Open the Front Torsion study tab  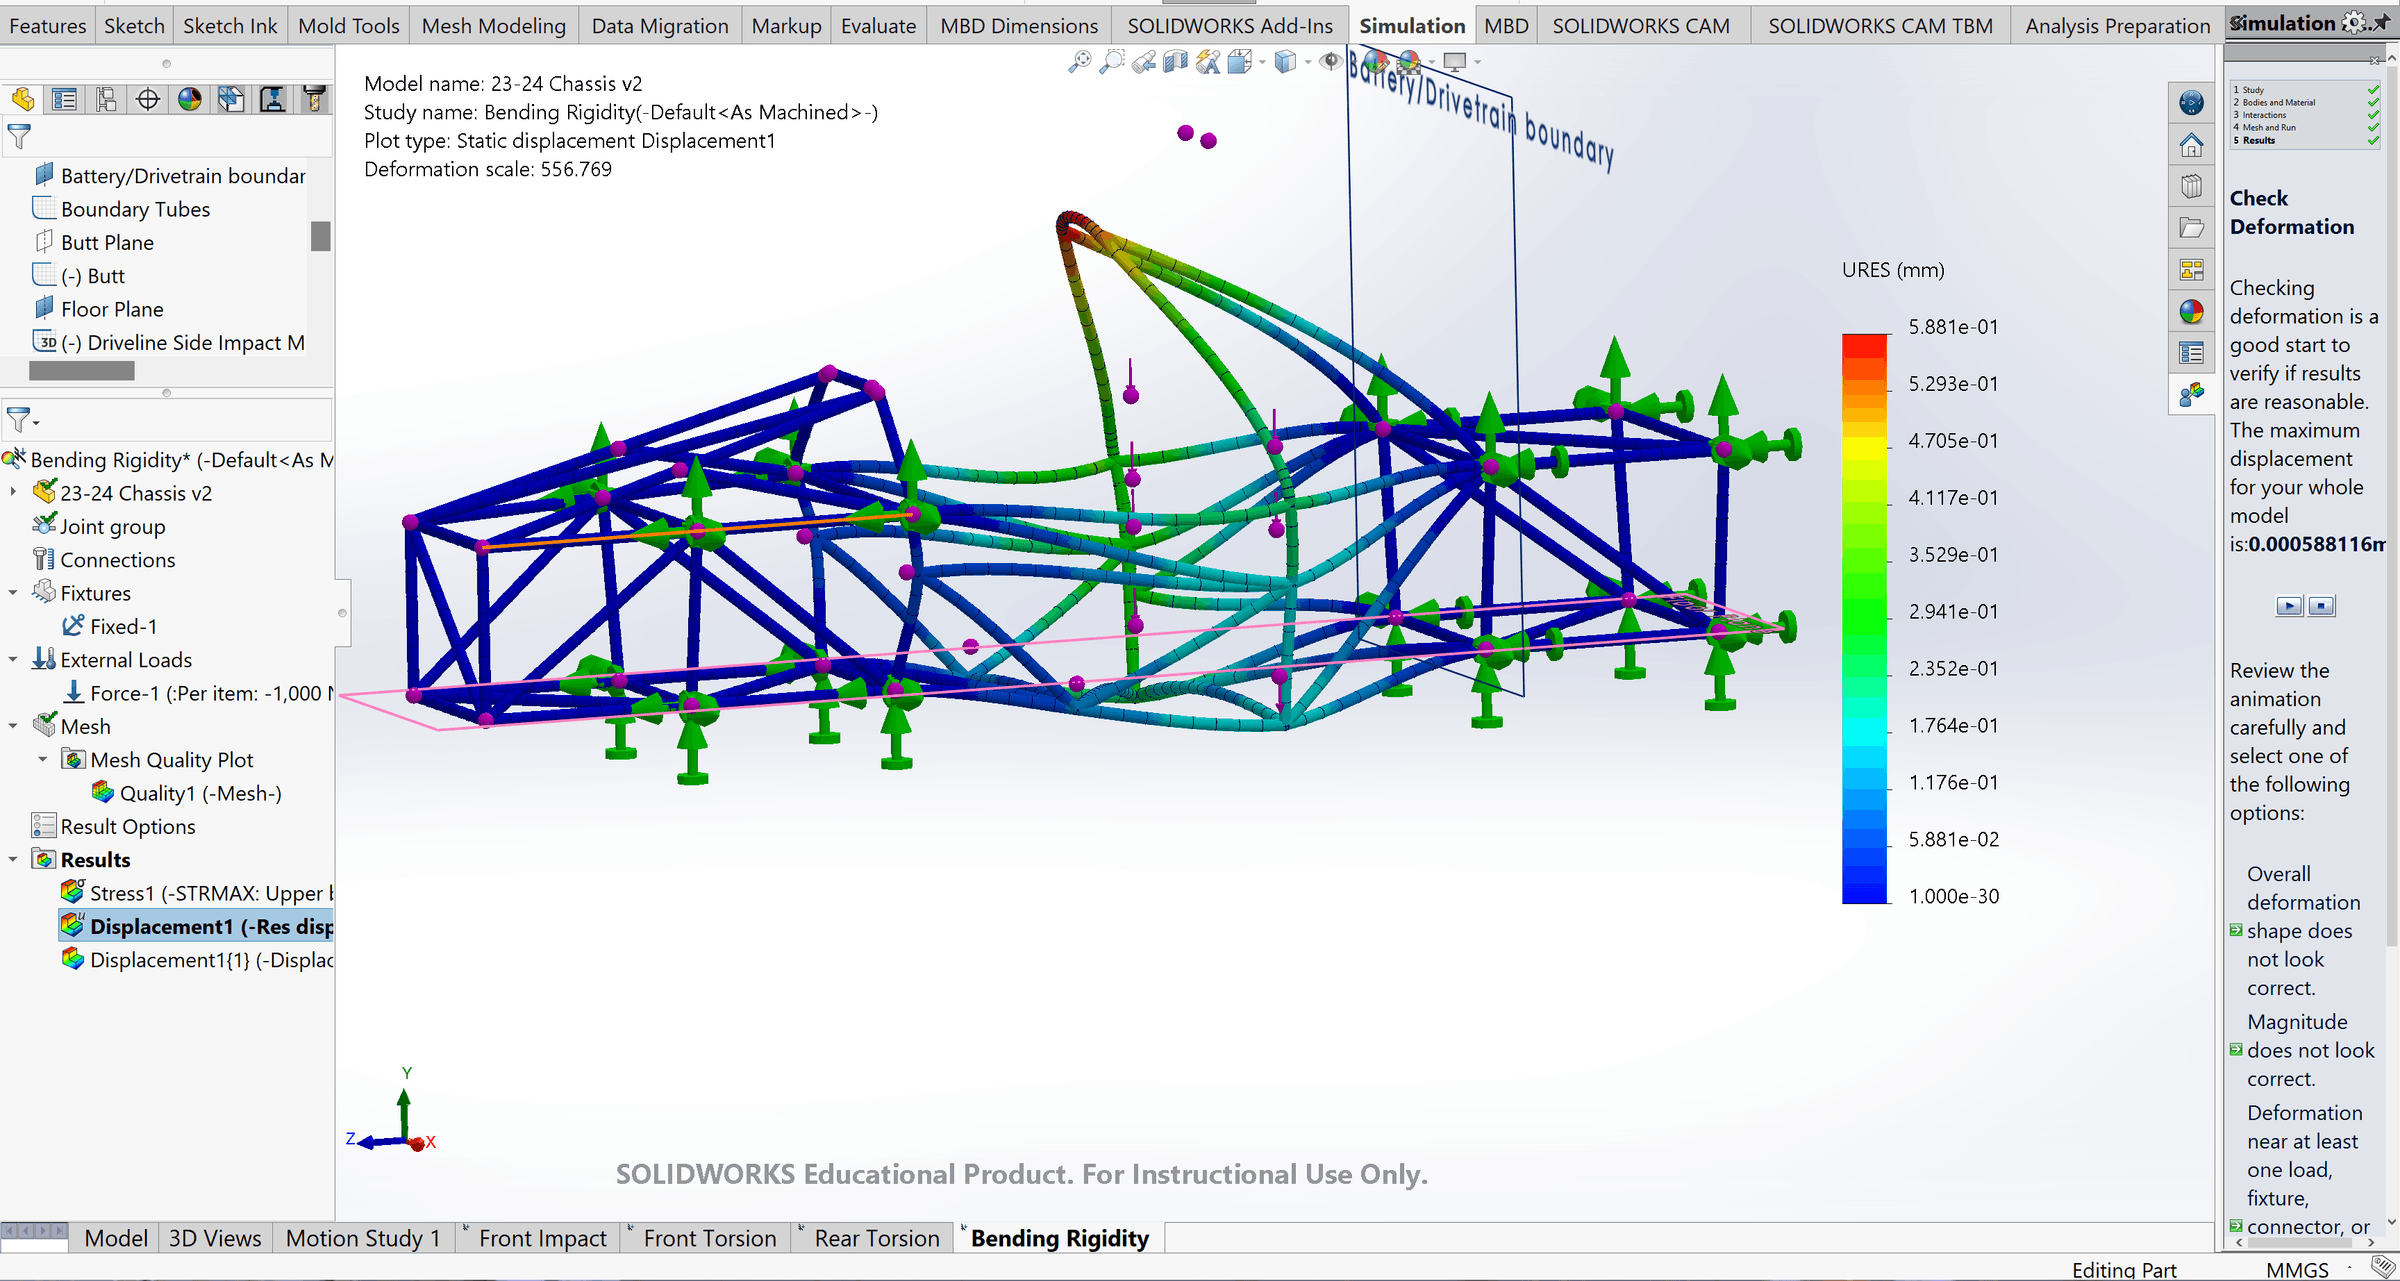click(709, 1238)
